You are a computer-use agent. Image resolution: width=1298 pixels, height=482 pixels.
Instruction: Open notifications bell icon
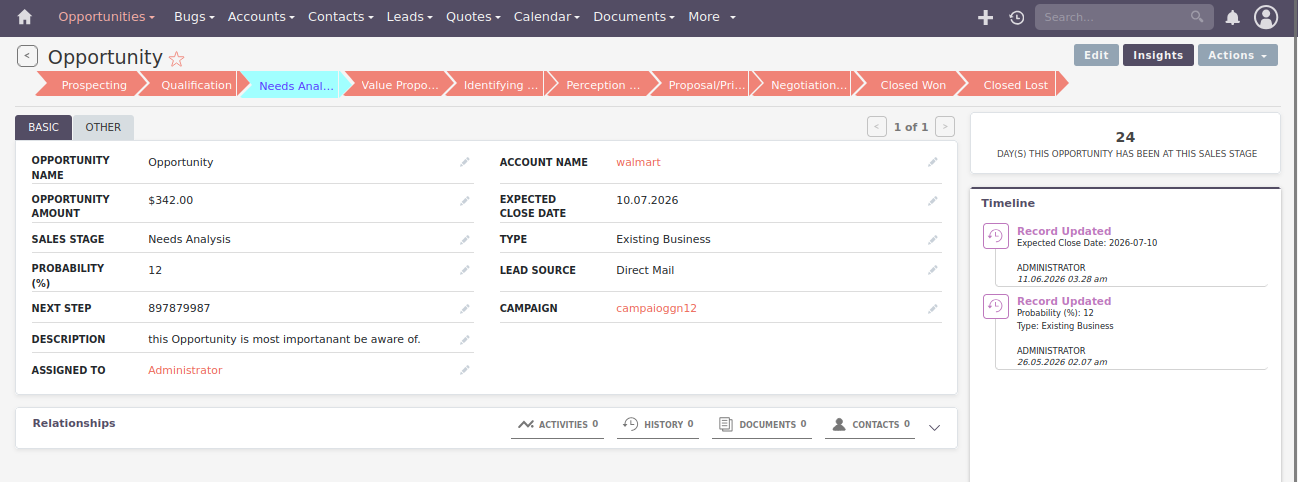(x=1233, y=17)
